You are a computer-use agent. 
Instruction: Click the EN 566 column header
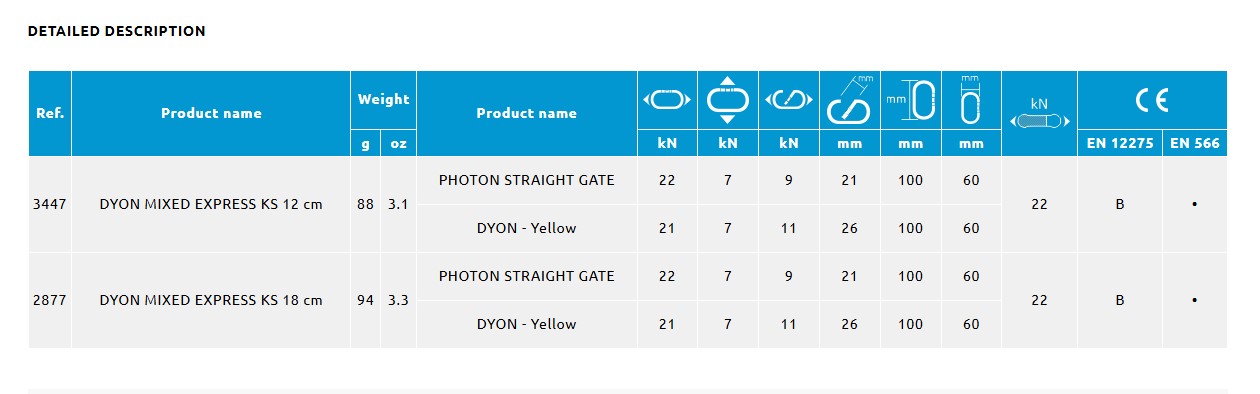tap(1195, 143)
